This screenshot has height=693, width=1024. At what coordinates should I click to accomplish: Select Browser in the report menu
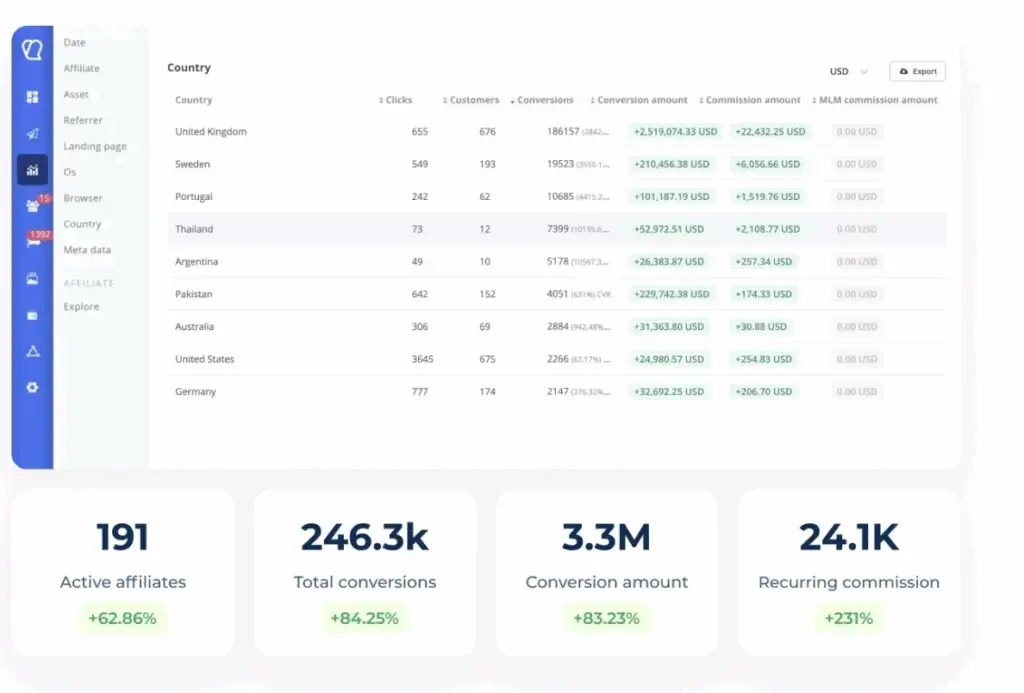click(83, 198)
